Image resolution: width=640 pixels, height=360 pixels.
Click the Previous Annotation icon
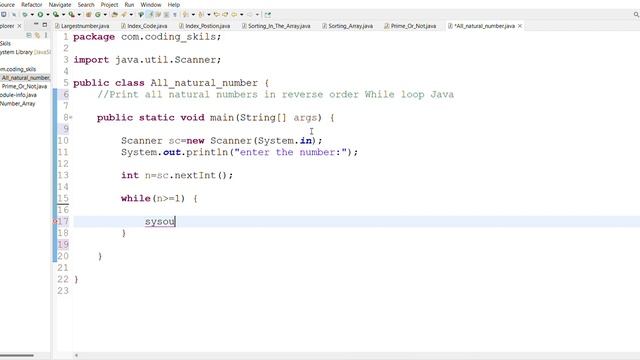(201, 15)
